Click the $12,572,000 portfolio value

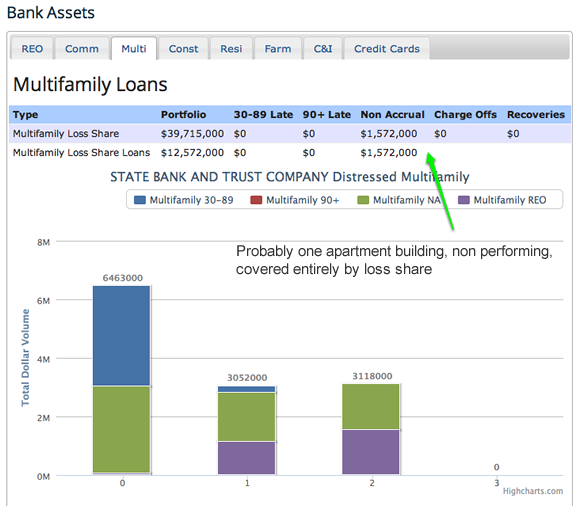point(192,153)
